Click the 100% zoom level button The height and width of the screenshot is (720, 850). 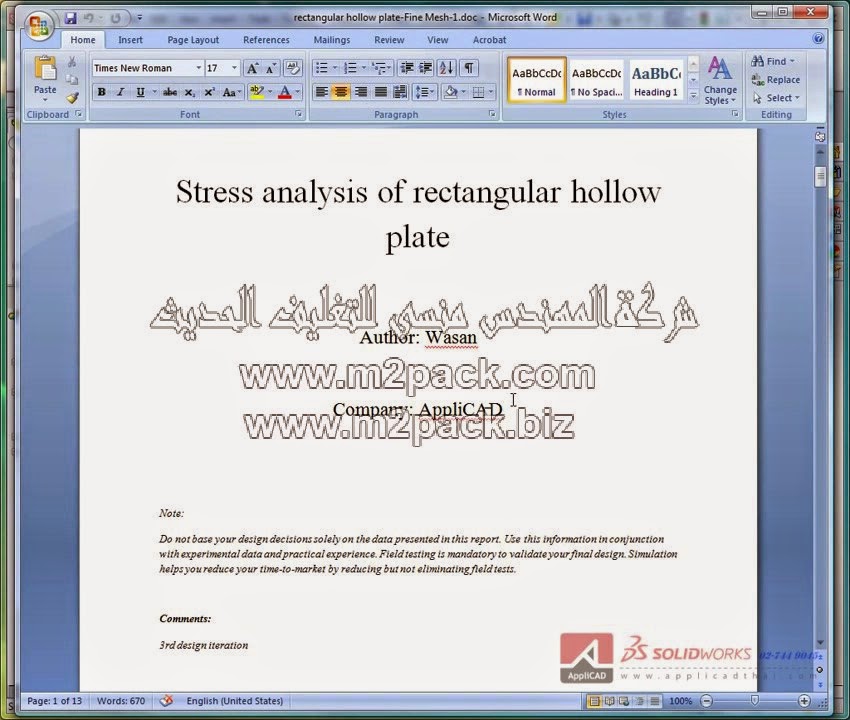(680, 701)
